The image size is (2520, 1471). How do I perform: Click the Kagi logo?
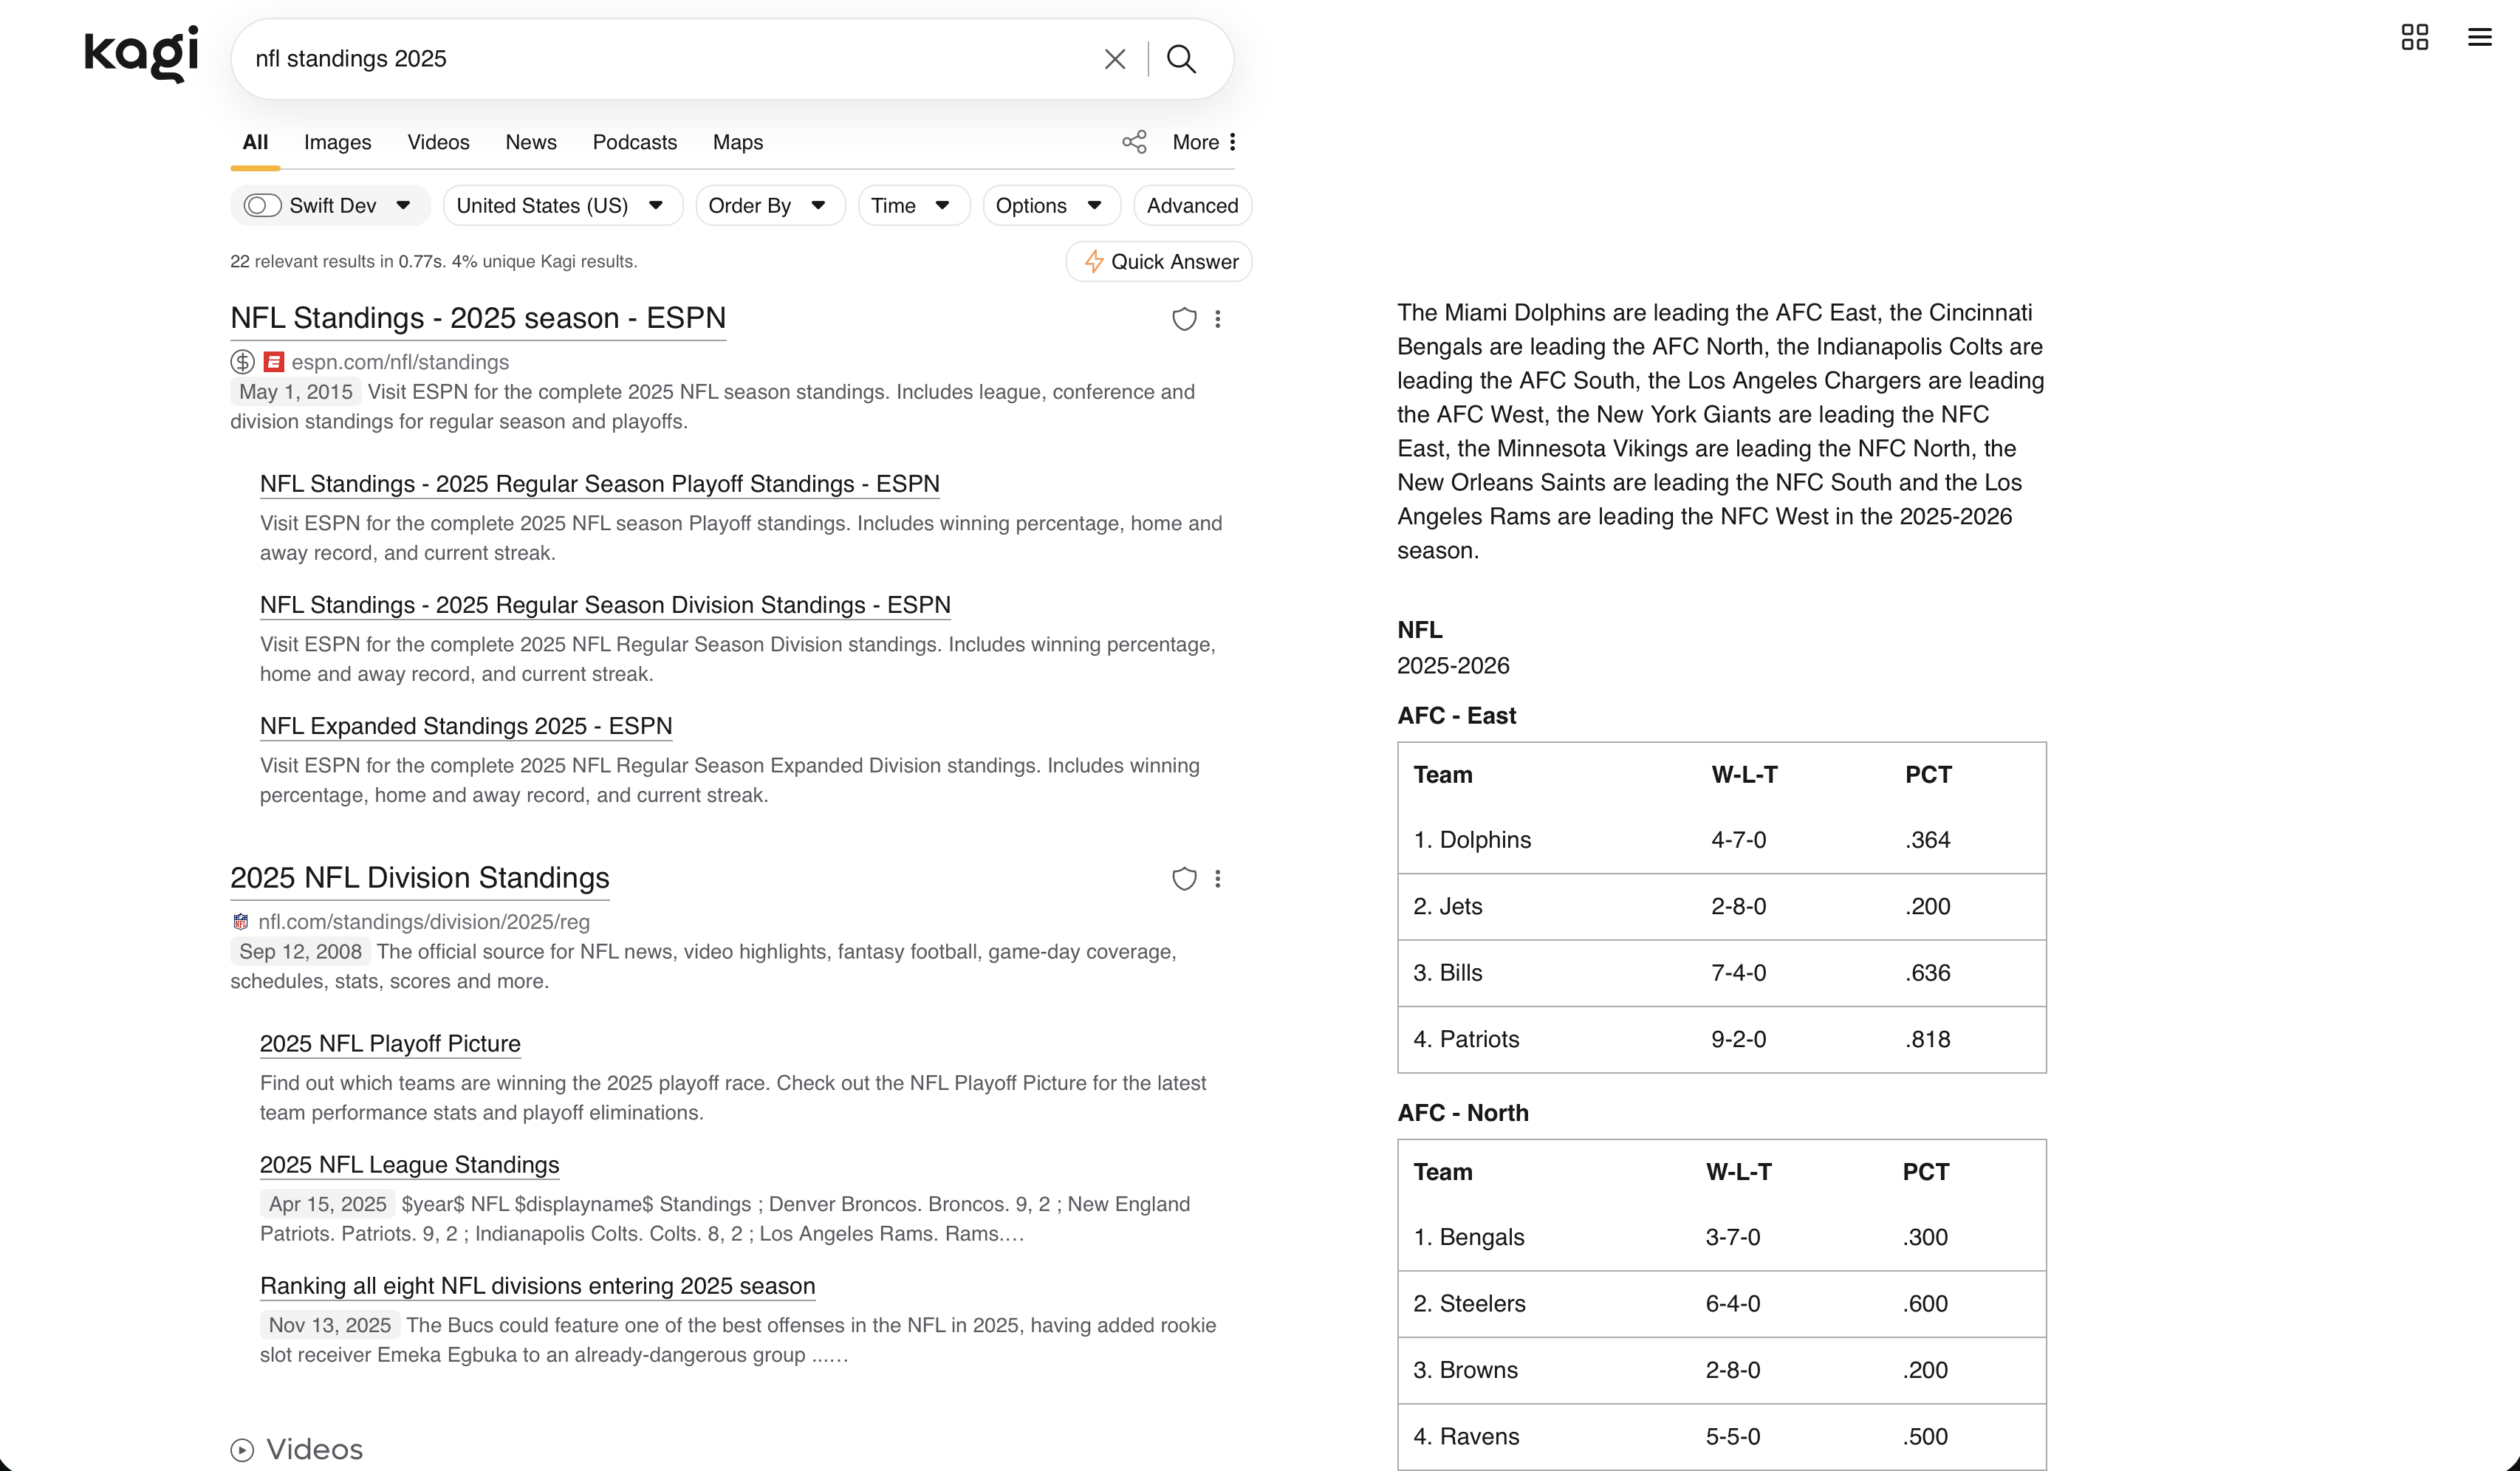tap(139, 54)
